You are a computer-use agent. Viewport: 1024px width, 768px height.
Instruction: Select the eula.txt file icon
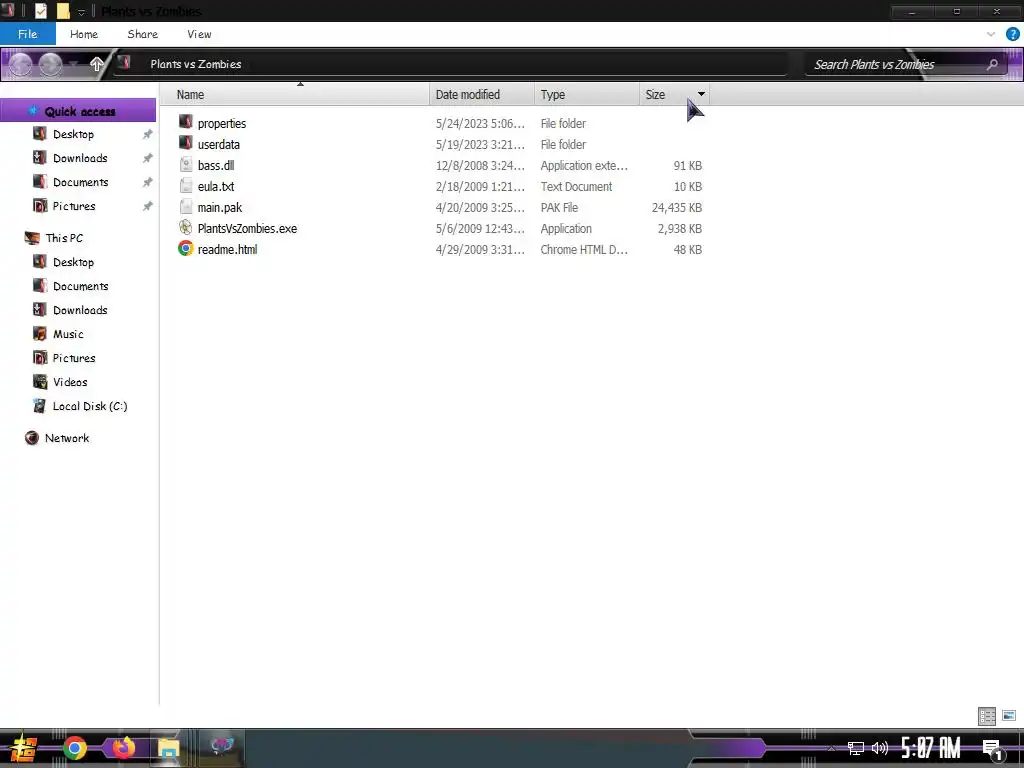(185, 185)
